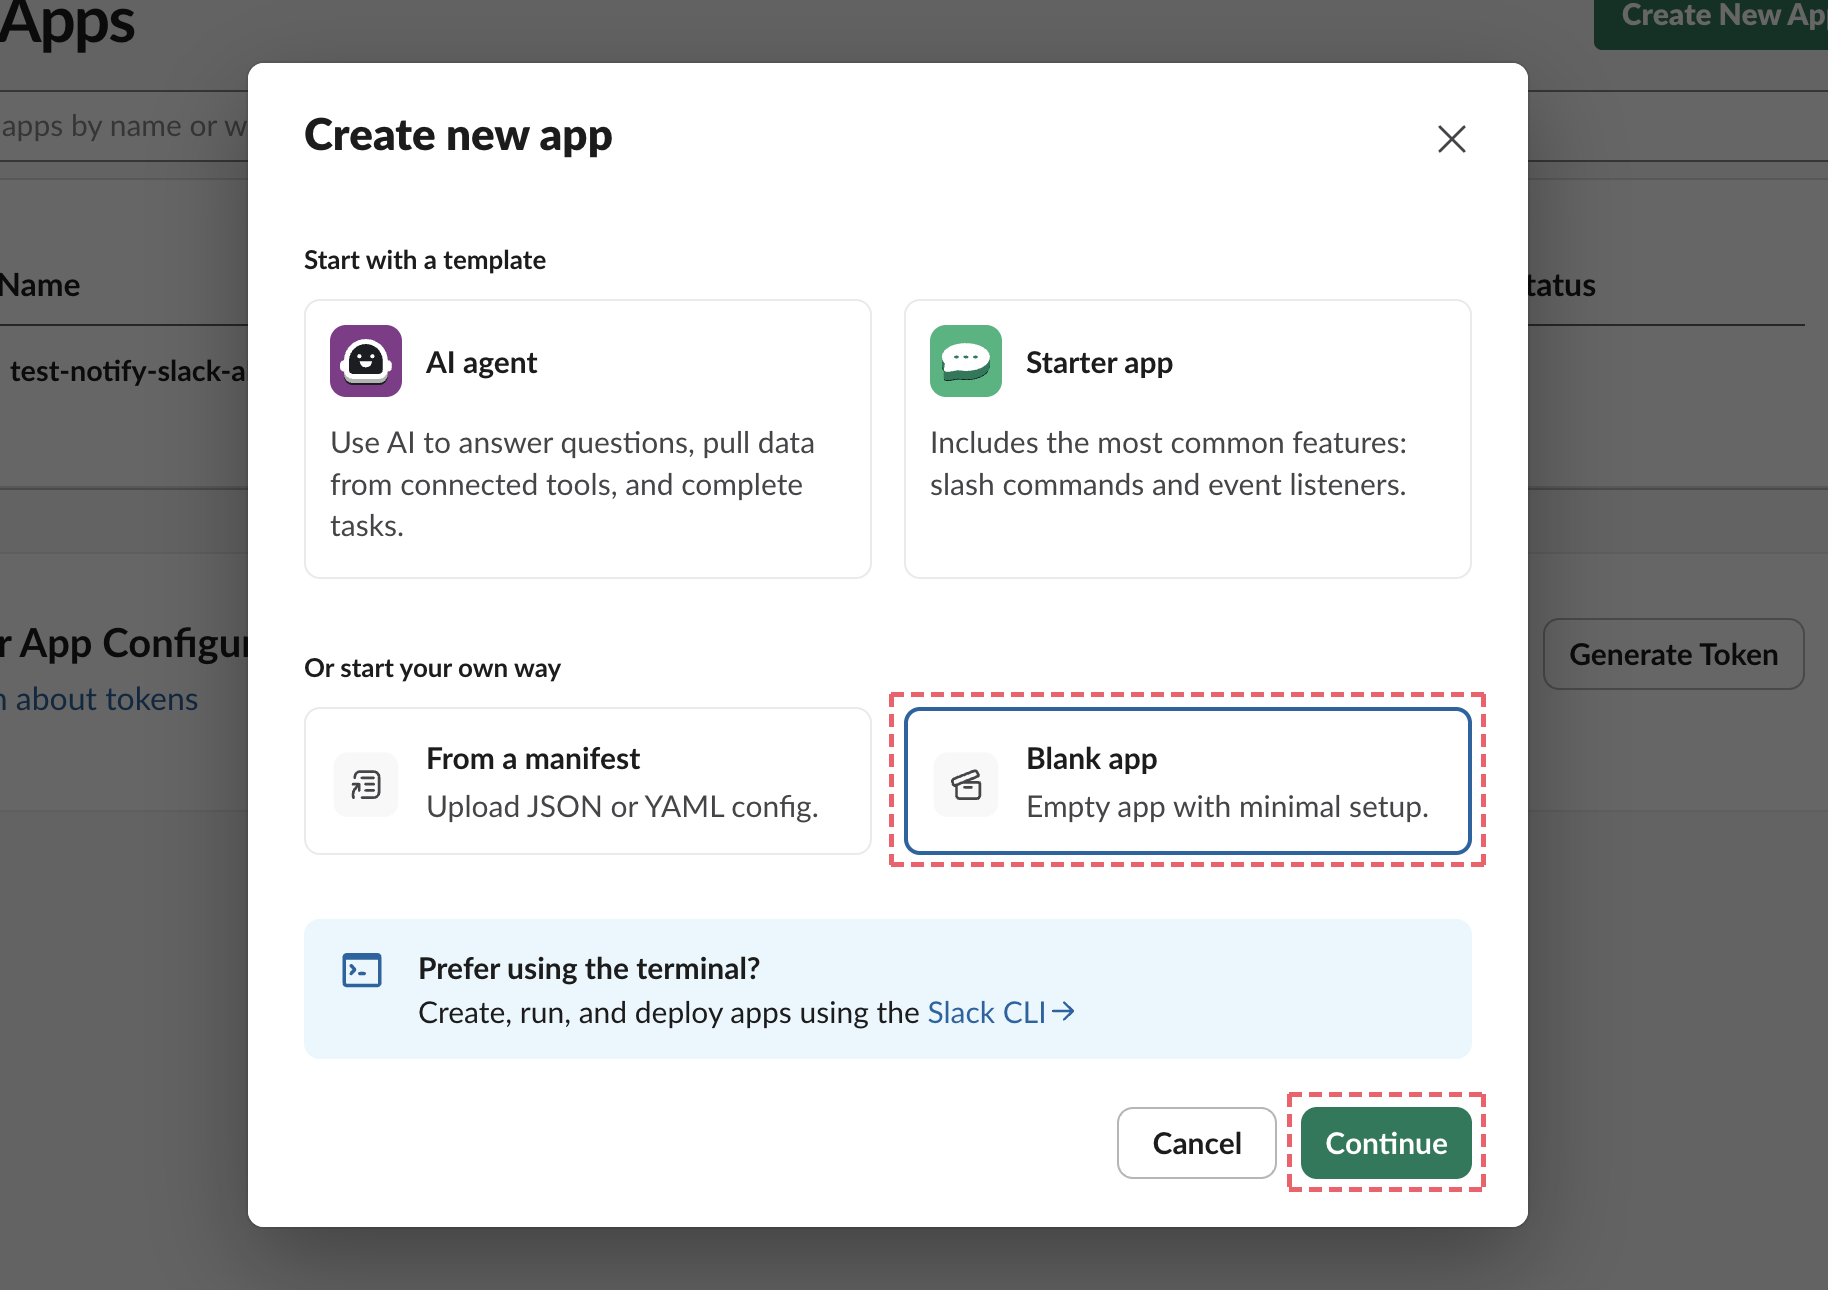Screen dimensions: 1828x1290
Task: Click the From a manifest document icon
Action: 366,785
